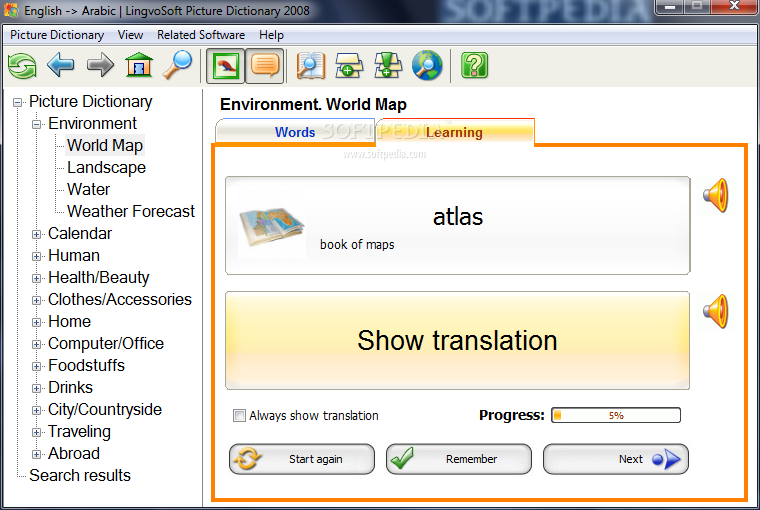The image size is (760, 510).
Task: Click the 'book of maps' definition text
Action: (x=357, y=244)
